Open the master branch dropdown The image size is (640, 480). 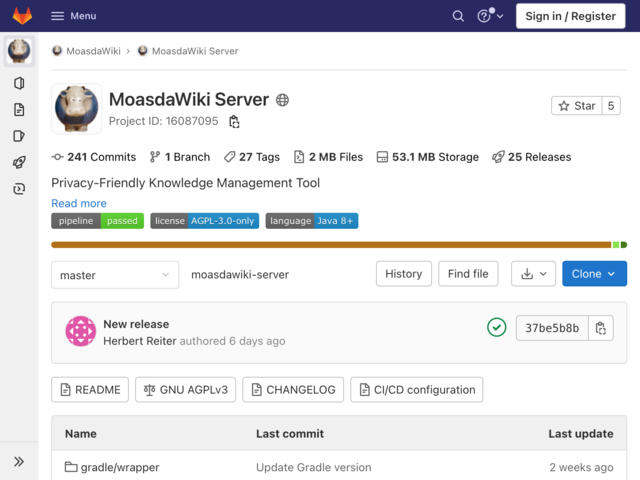pos(115,275)
